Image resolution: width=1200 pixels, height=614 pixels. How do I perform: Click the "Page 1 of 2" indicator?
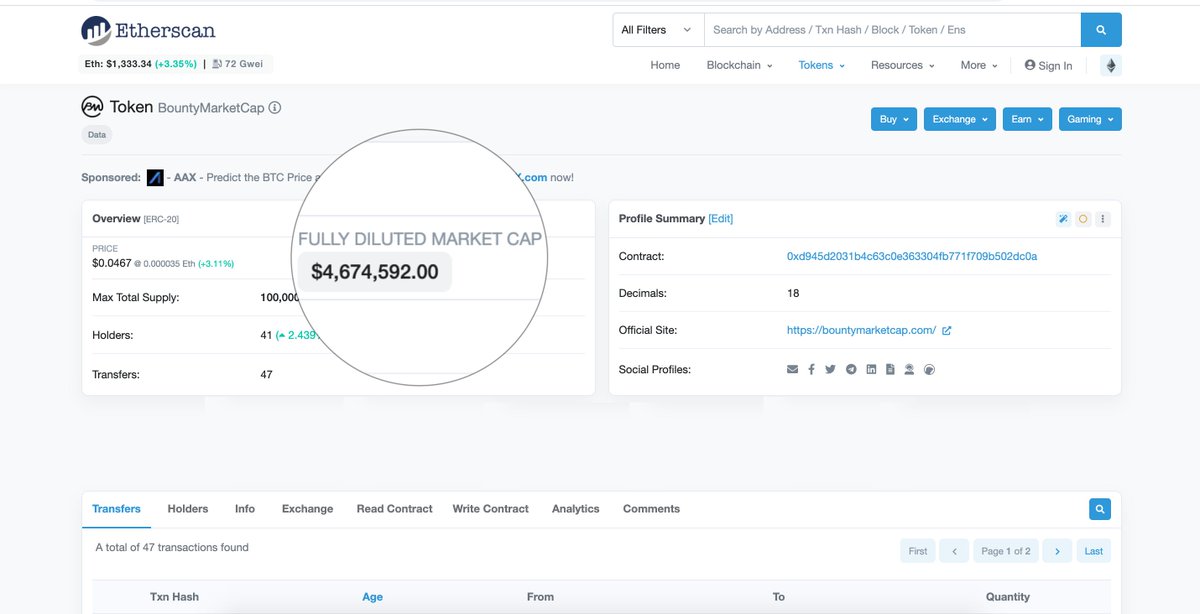pos(1006,551)
